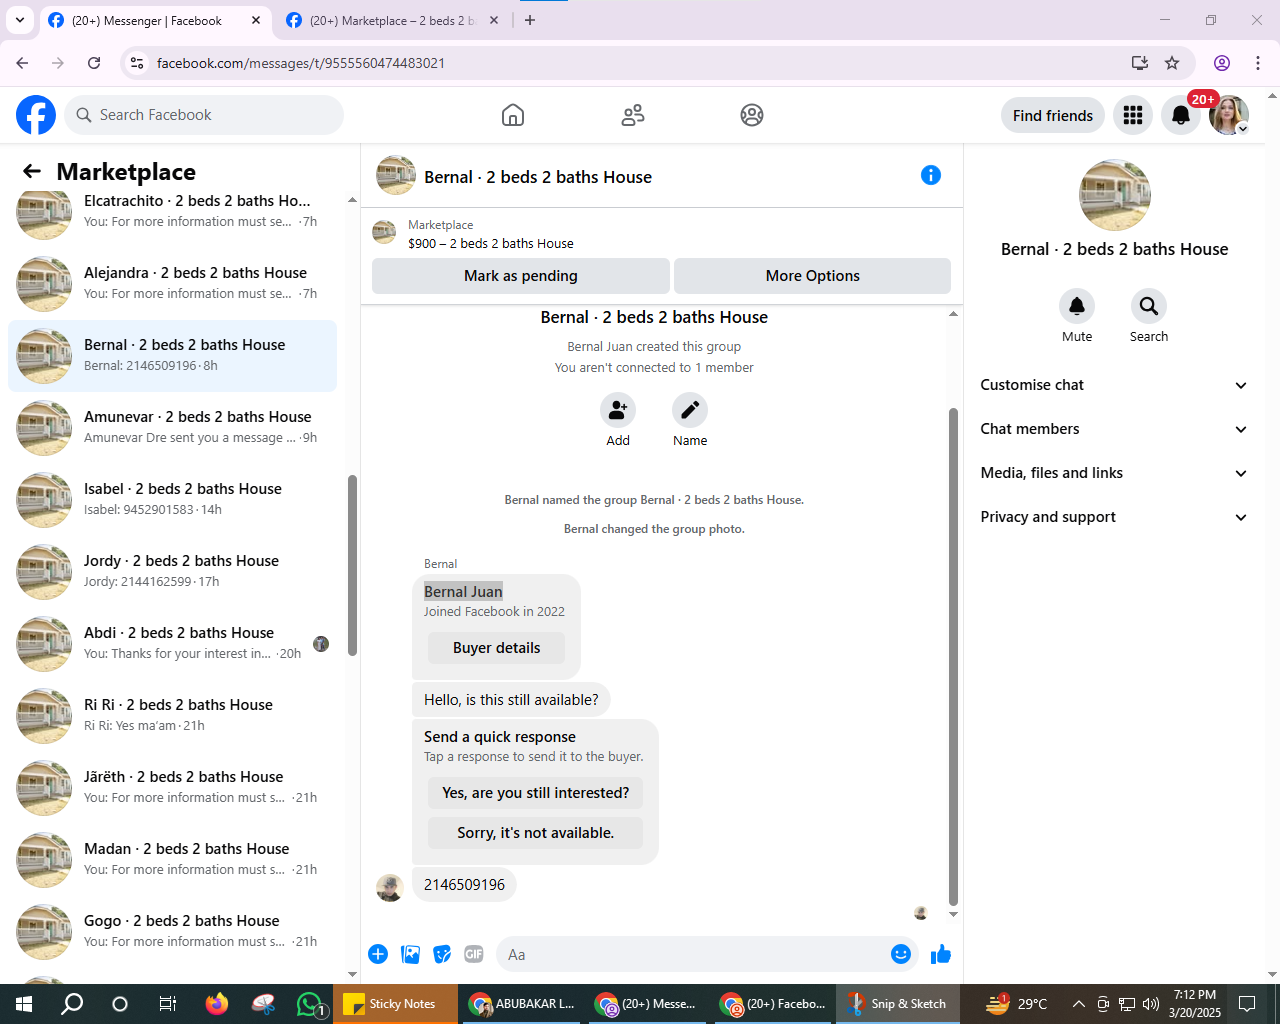Open Buyer details button
Viewport: 1280px width, 1024px height.
tap(496, 648)
